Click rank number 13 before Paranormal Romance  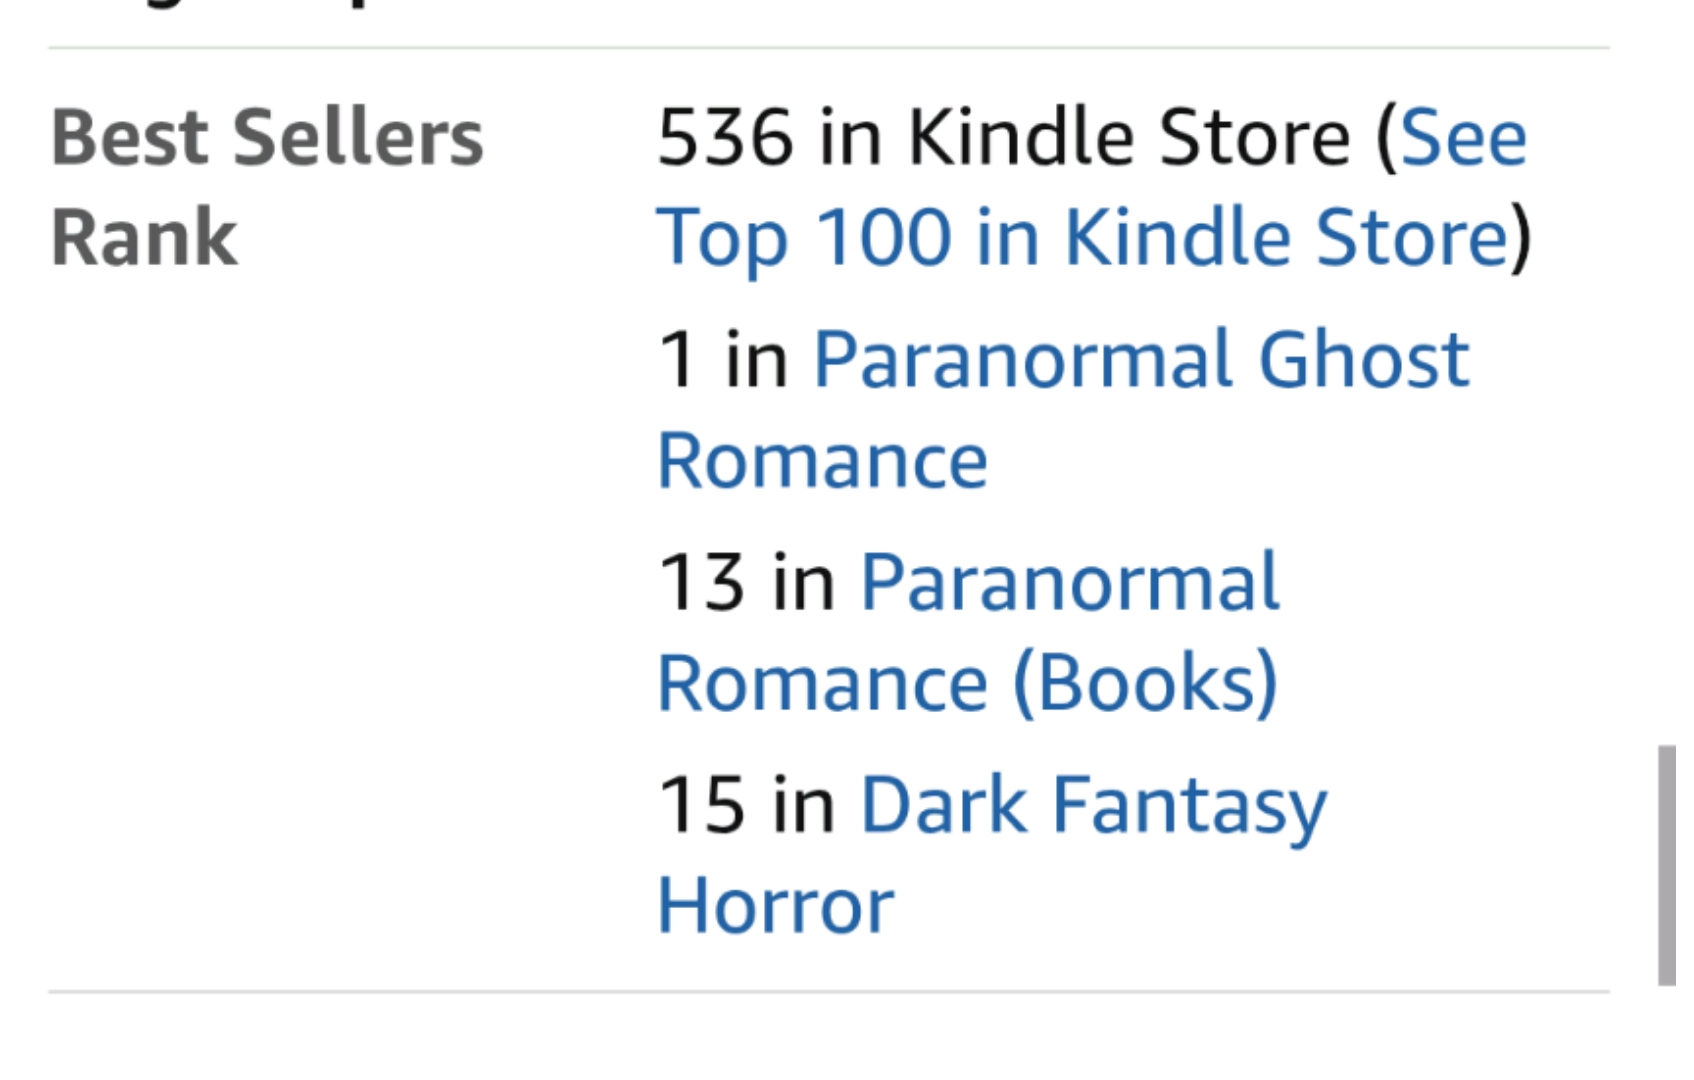pos(700,582)
